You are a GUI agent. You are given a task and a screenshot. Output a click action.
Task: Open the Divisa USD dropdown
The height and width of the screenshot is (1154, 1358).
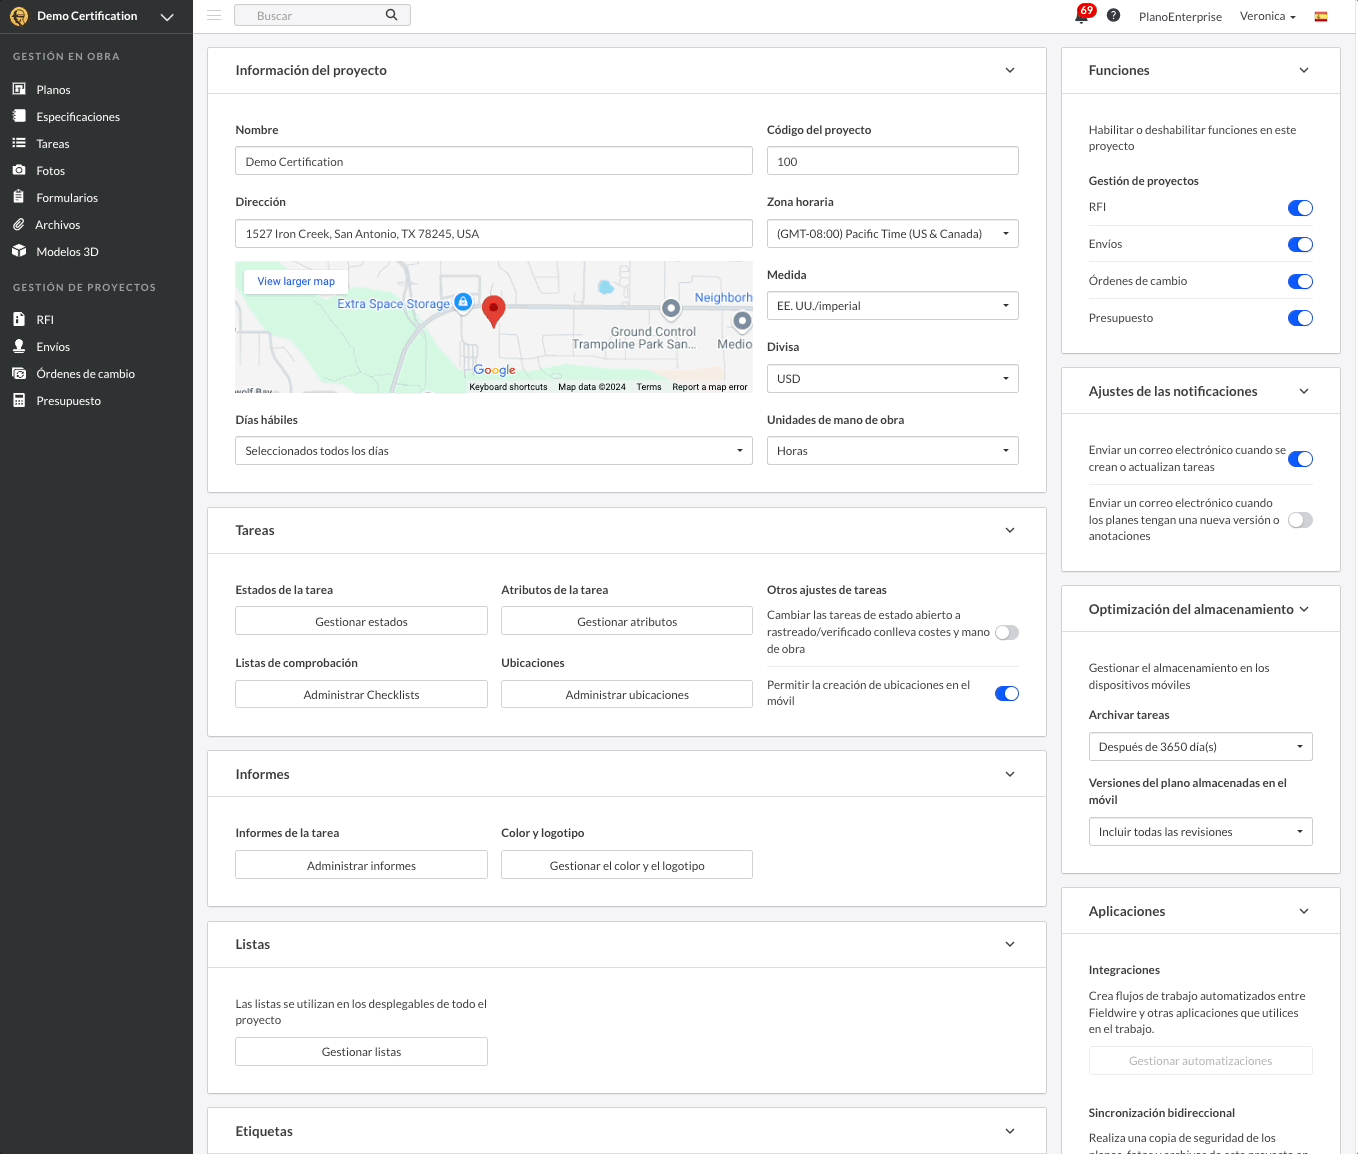pos(892,379)
